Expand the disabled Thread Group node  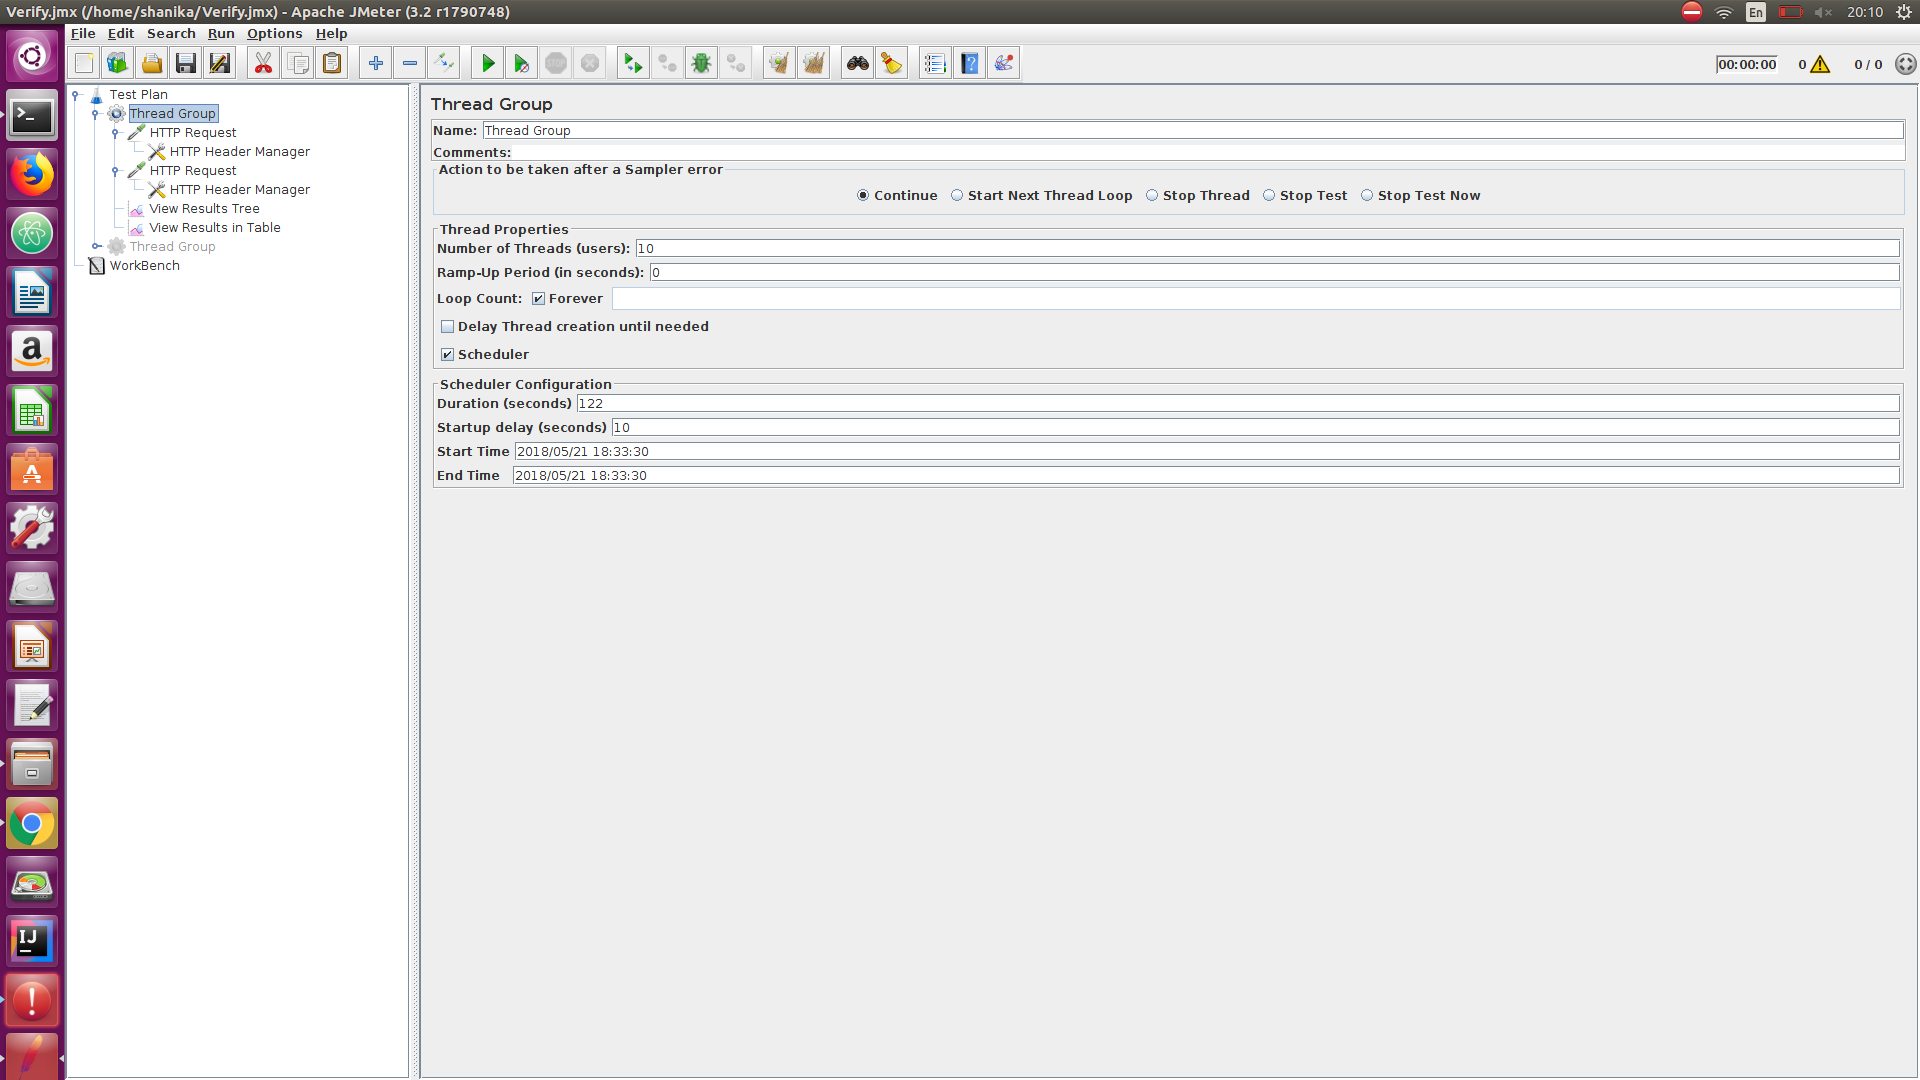click(96, 247)
